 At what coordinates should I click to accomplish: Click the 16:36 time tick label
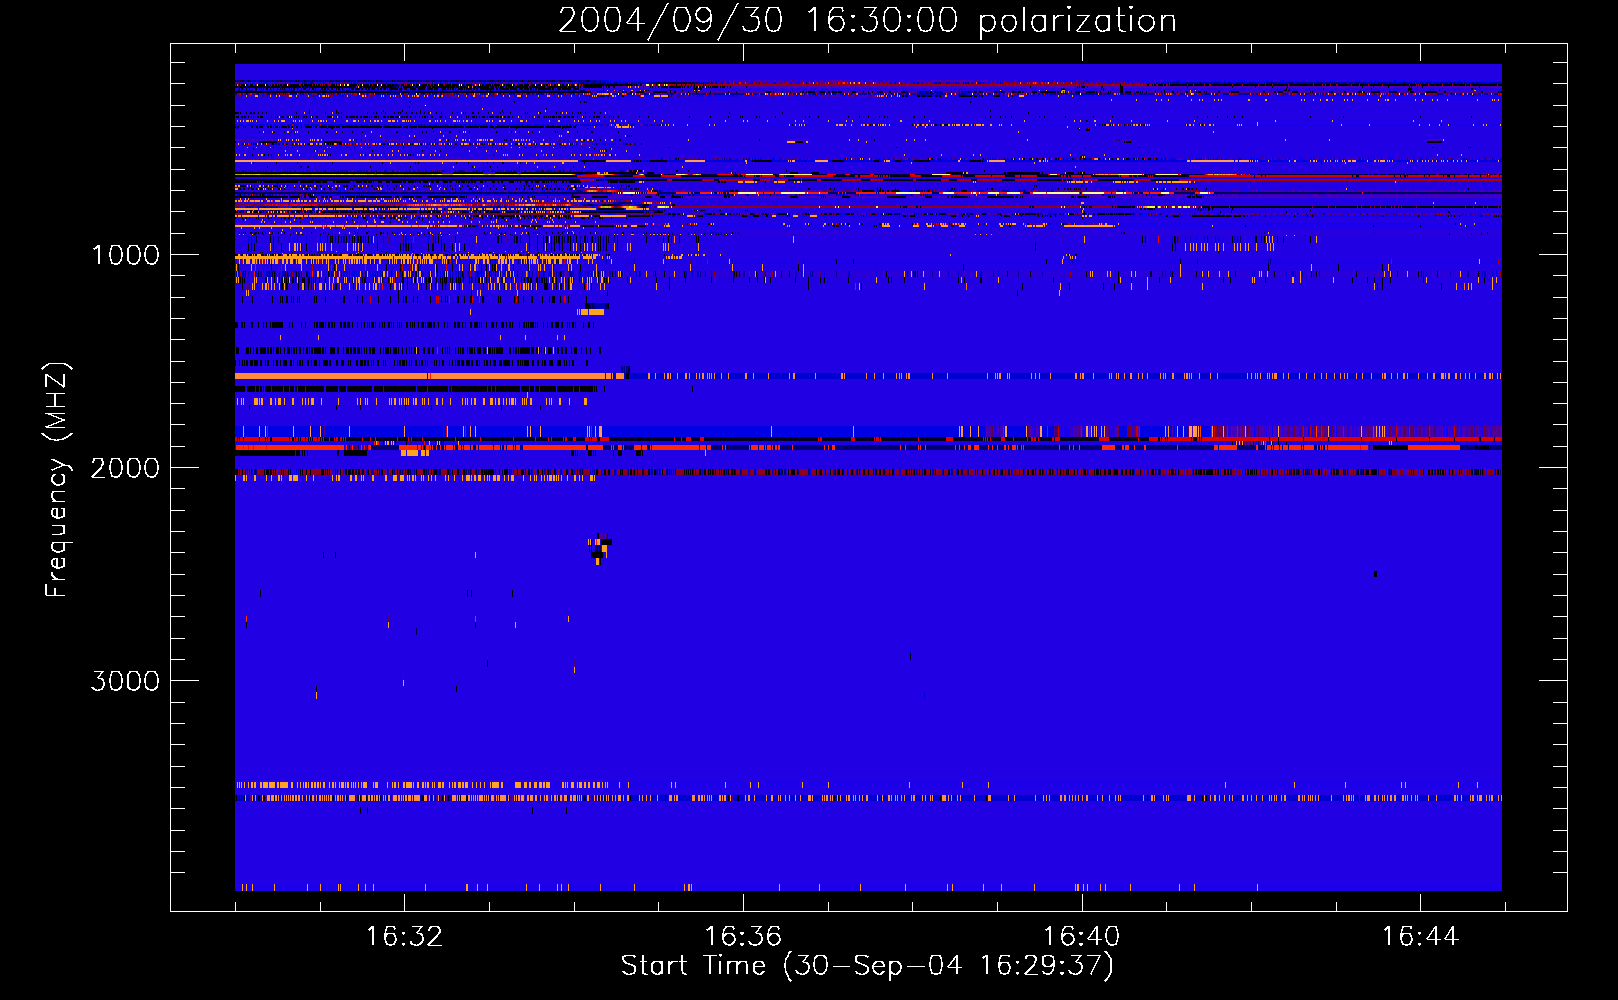coord(743,937)
